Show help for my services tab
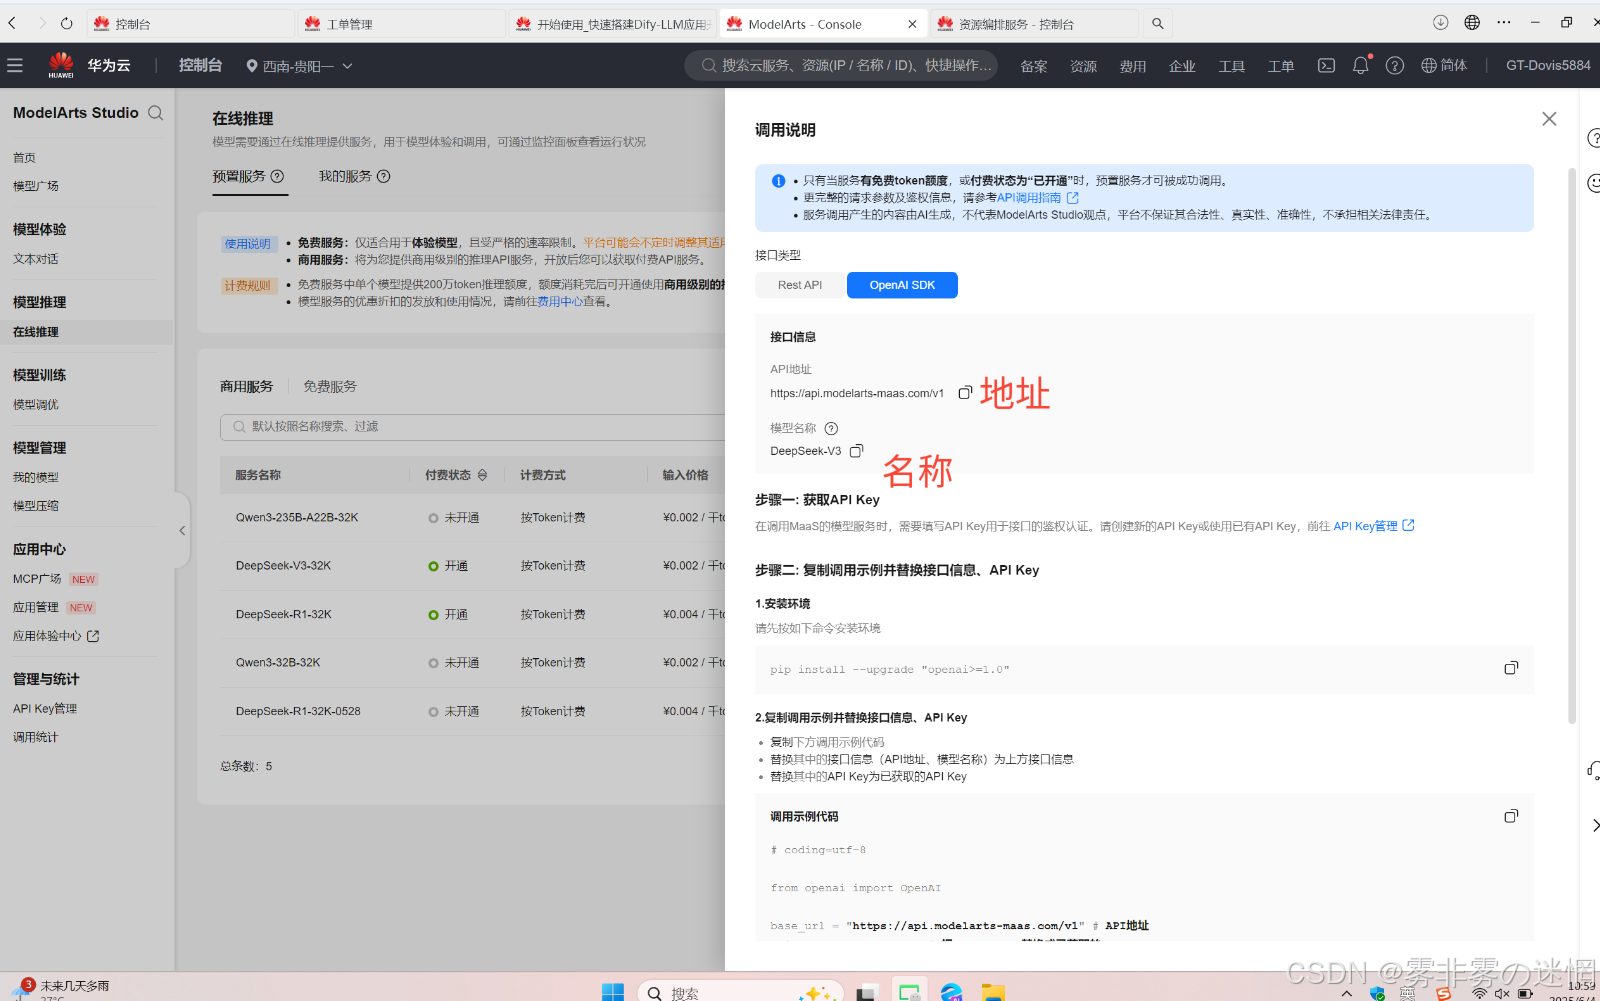 click(384, 176)
